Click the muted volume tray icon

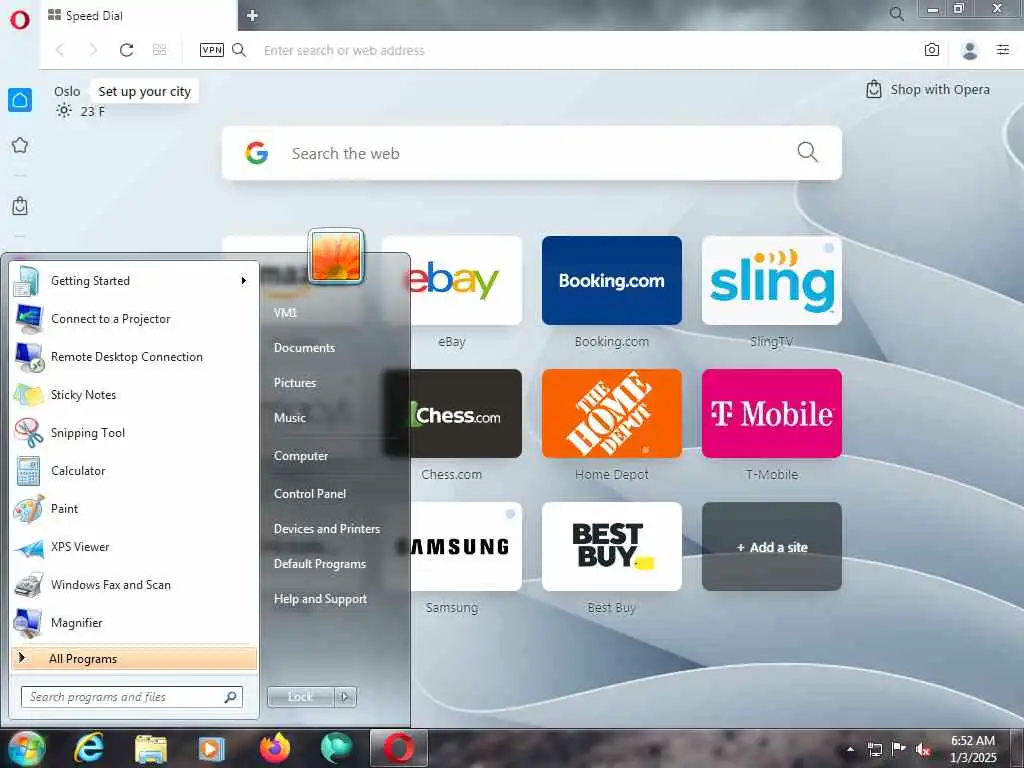tap(923, 750)
